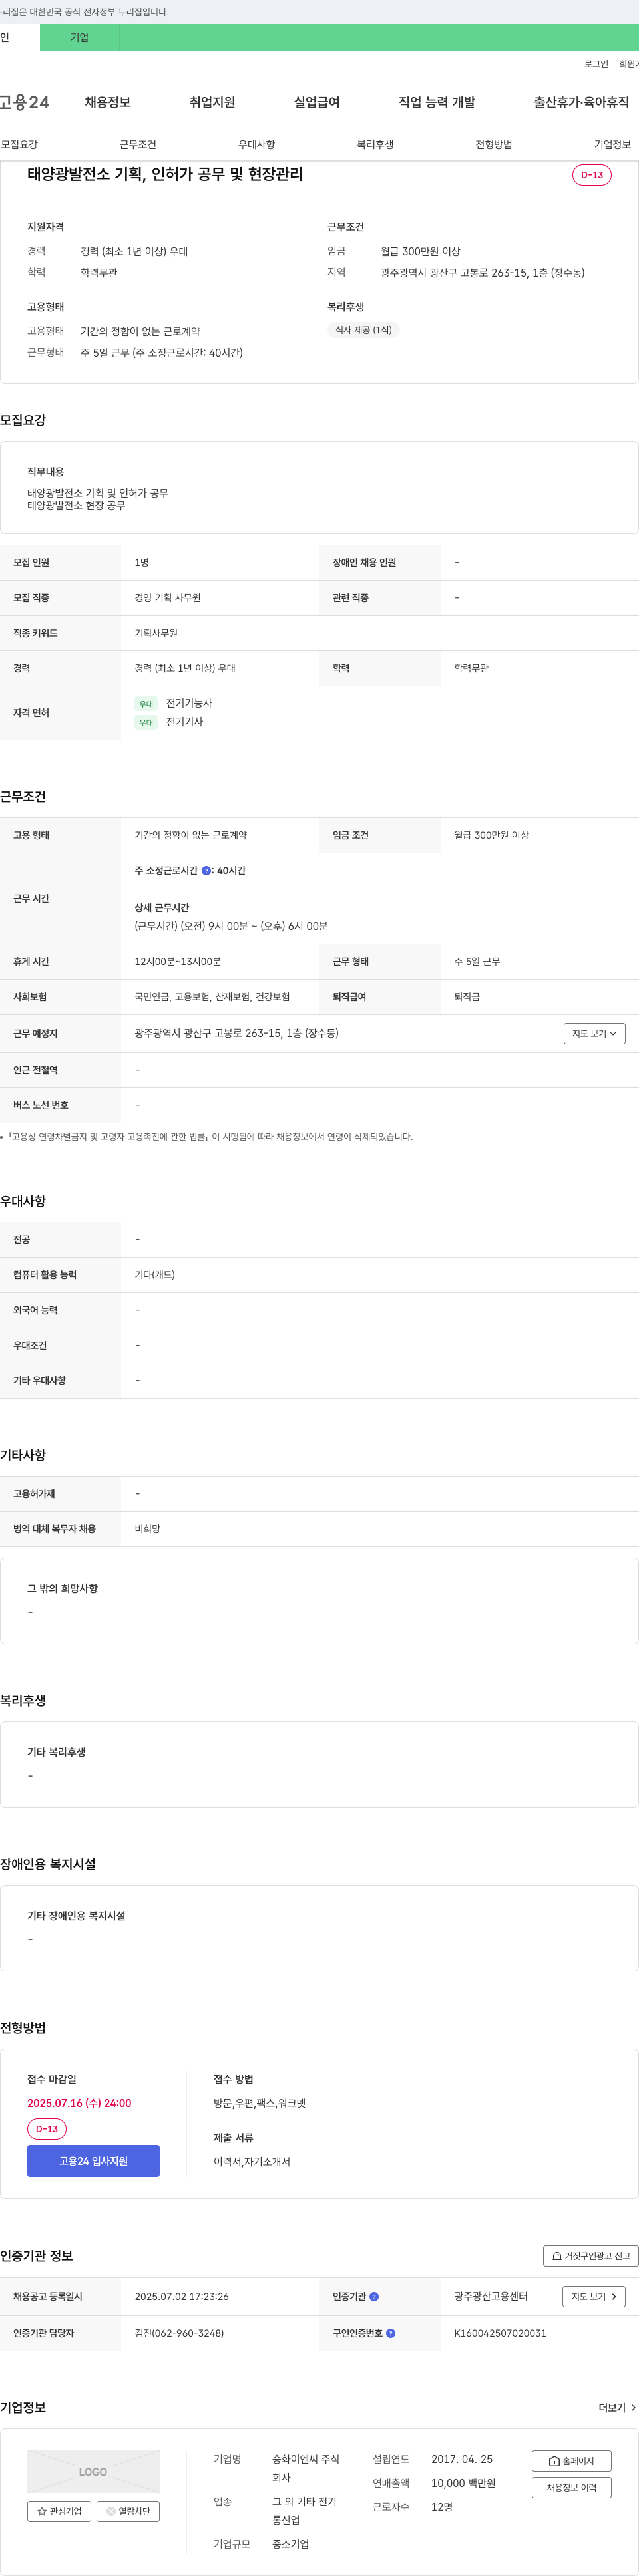The image size is (639, 2576).
Task: Click the deadline text 2025.07.16 (수) 24:00
Action: click(79, 2103)
